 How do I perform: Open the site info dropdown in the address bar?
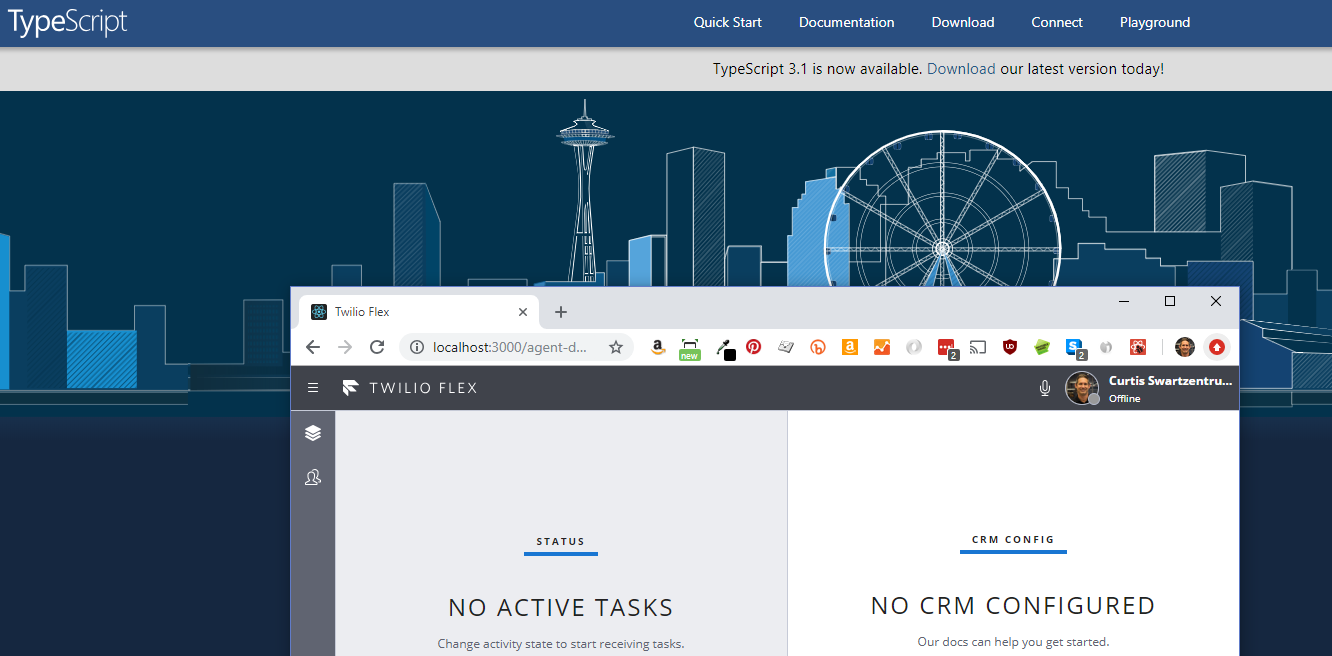point(416,347)
